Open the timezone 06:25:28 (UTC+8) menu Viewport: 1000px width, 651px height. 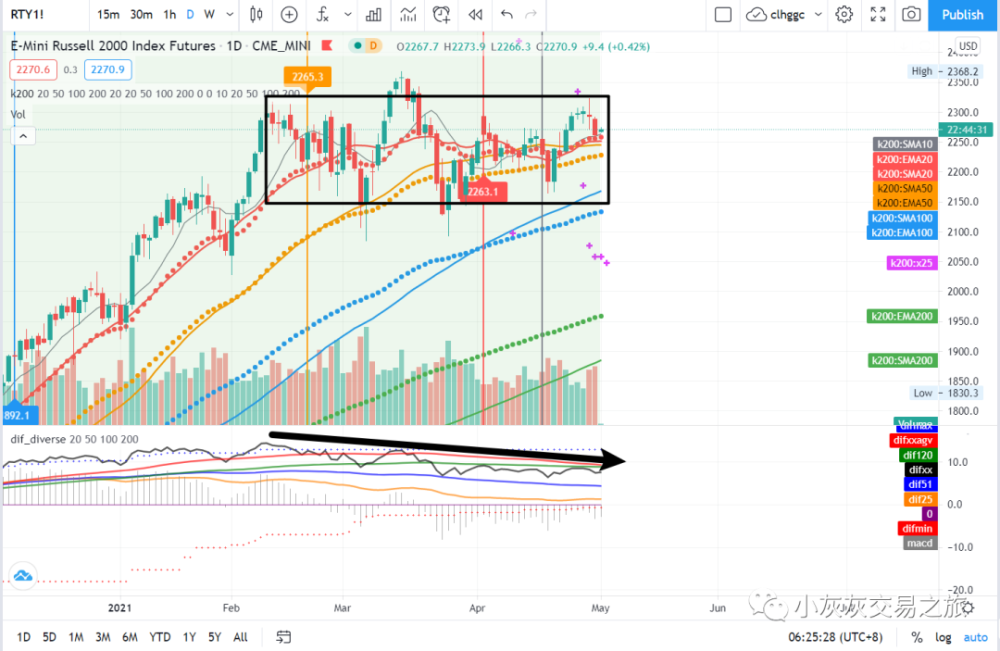835,637
